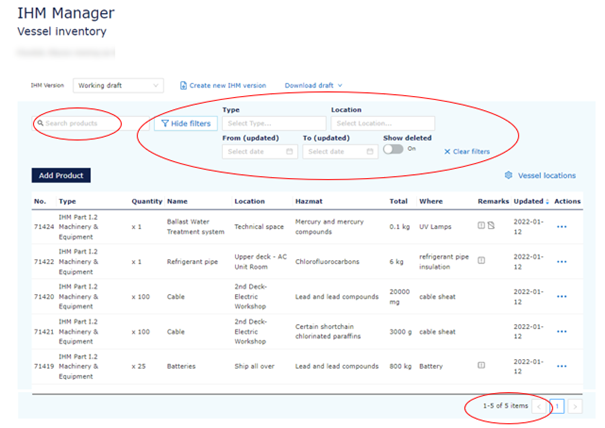The width and height of the screenshot is (605, 428).
Task: Open the IHM Version Working draft dropdown
Action: tap(119, 86)
